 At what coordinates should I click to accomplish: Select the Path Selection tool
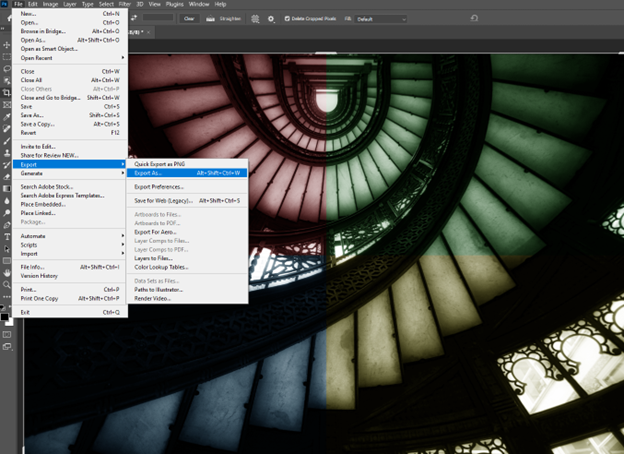coord(7,249)
